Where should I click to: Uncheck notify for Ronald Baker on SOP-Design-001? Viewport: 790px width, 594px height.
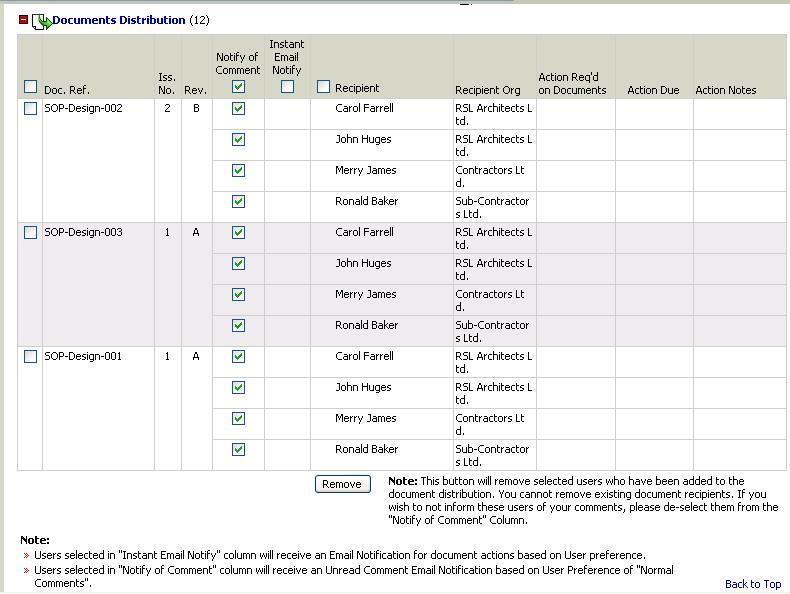coord(239,449)
